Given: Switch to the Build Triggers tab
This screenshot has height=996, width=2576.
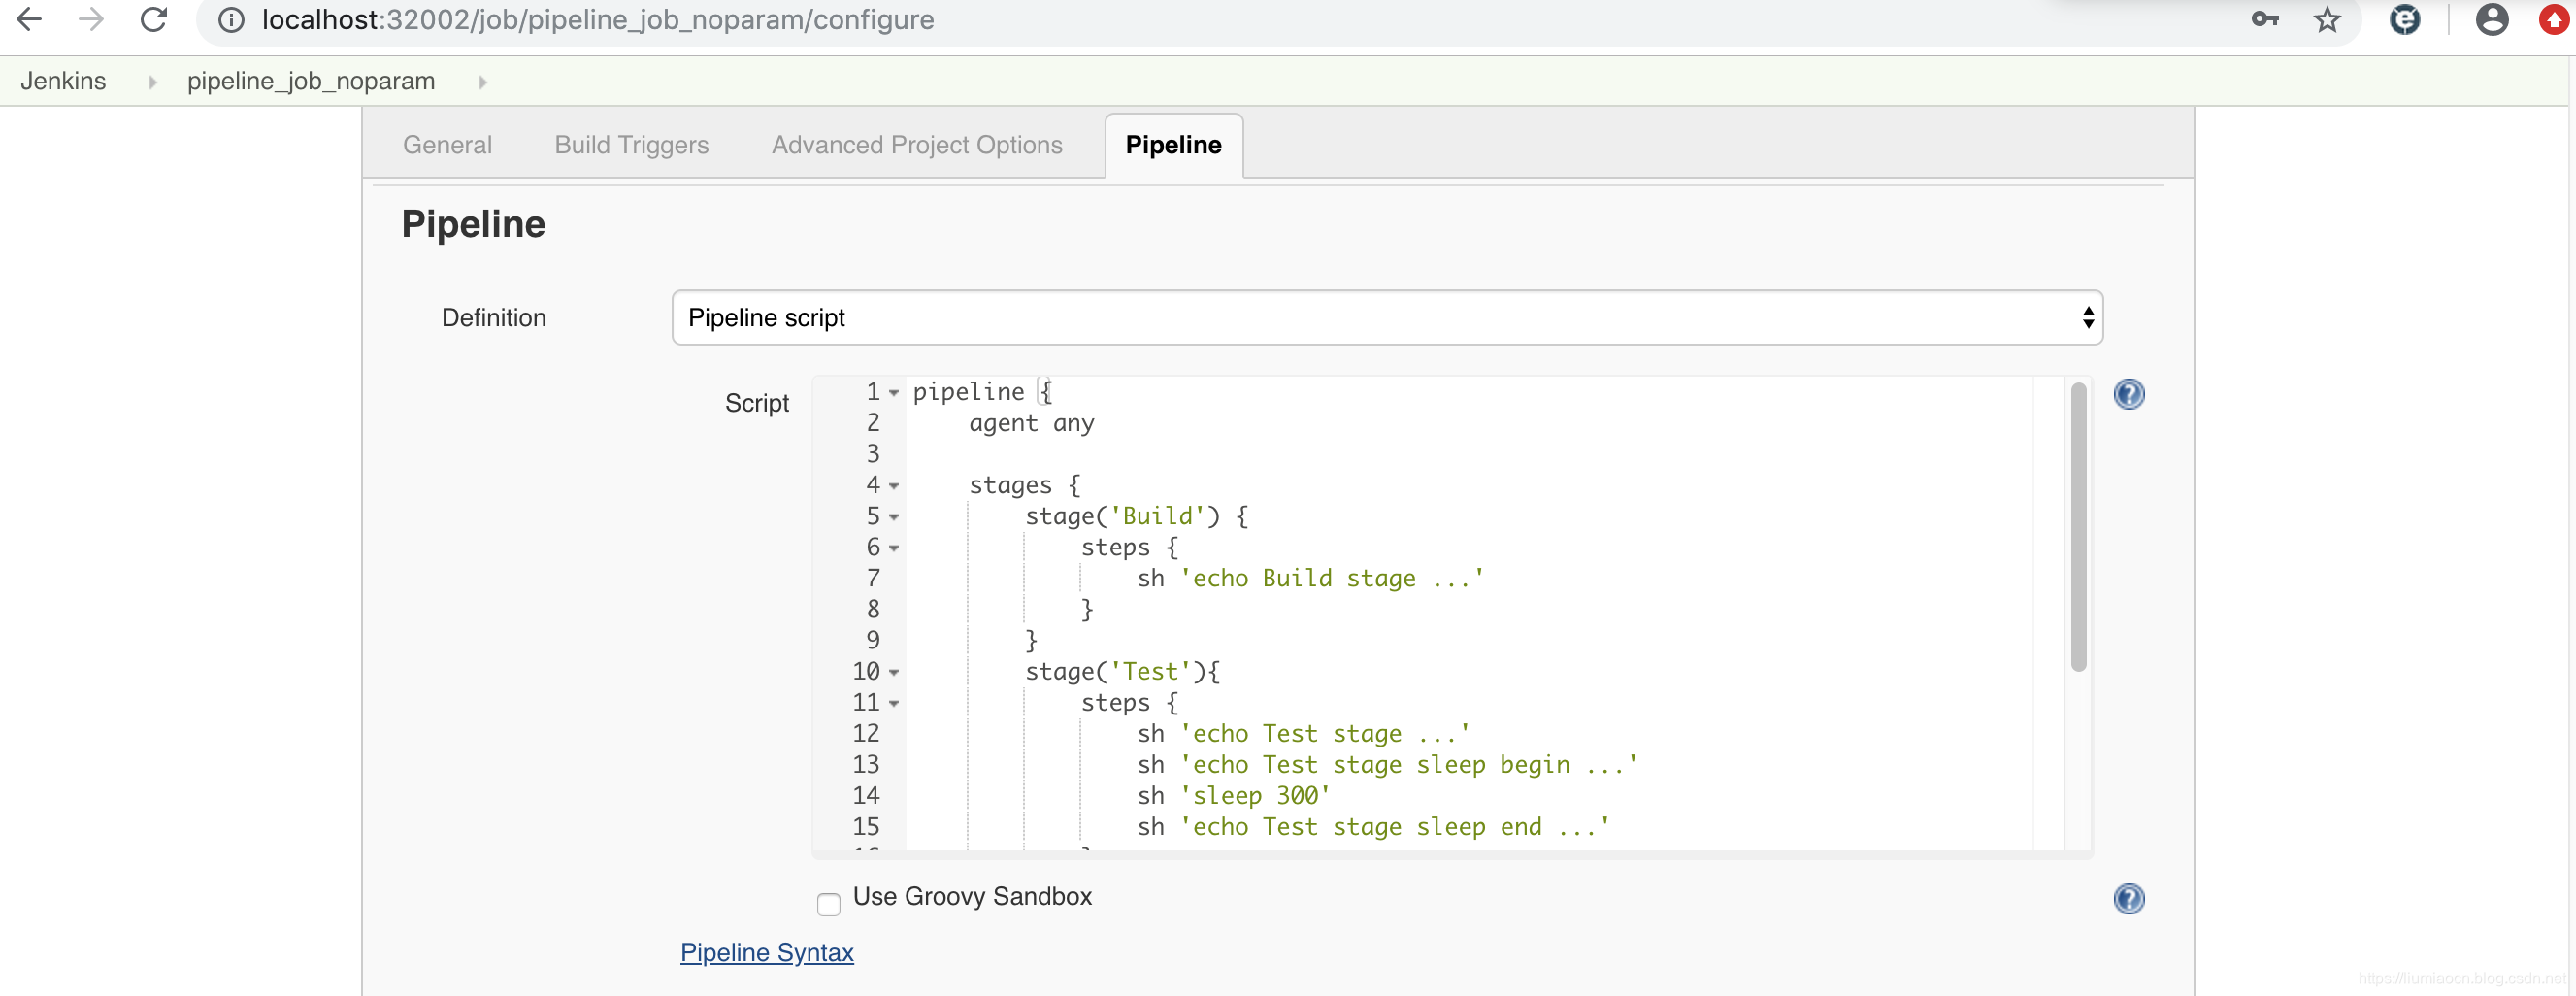Looking at the screenshot, I should pyautogui.click(x=631, y=145).
